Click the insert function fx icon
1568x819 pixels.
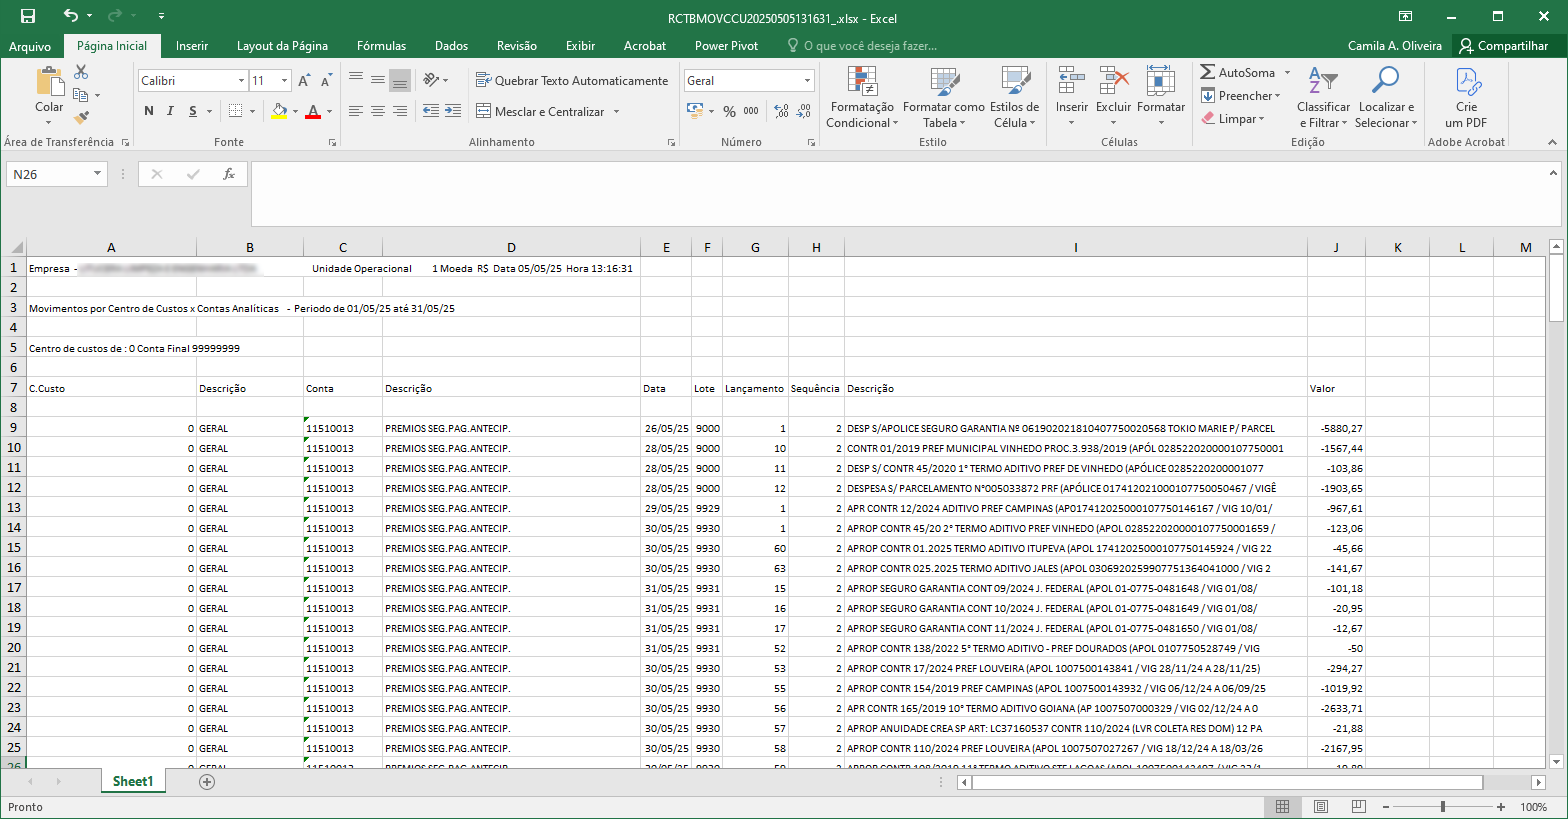click(229, 174)
